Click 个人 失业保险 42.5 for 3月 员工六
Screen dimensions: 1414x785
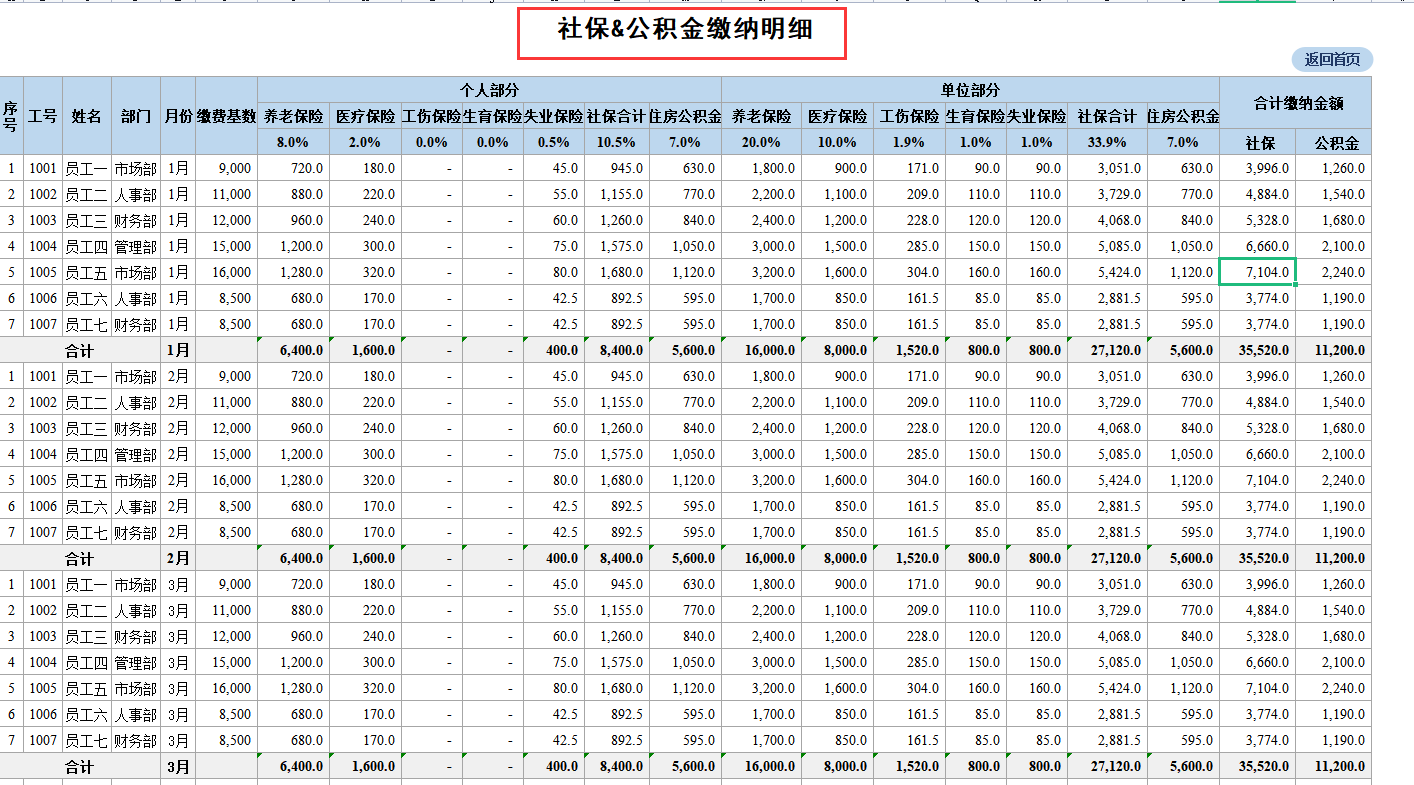coord(554,714)
